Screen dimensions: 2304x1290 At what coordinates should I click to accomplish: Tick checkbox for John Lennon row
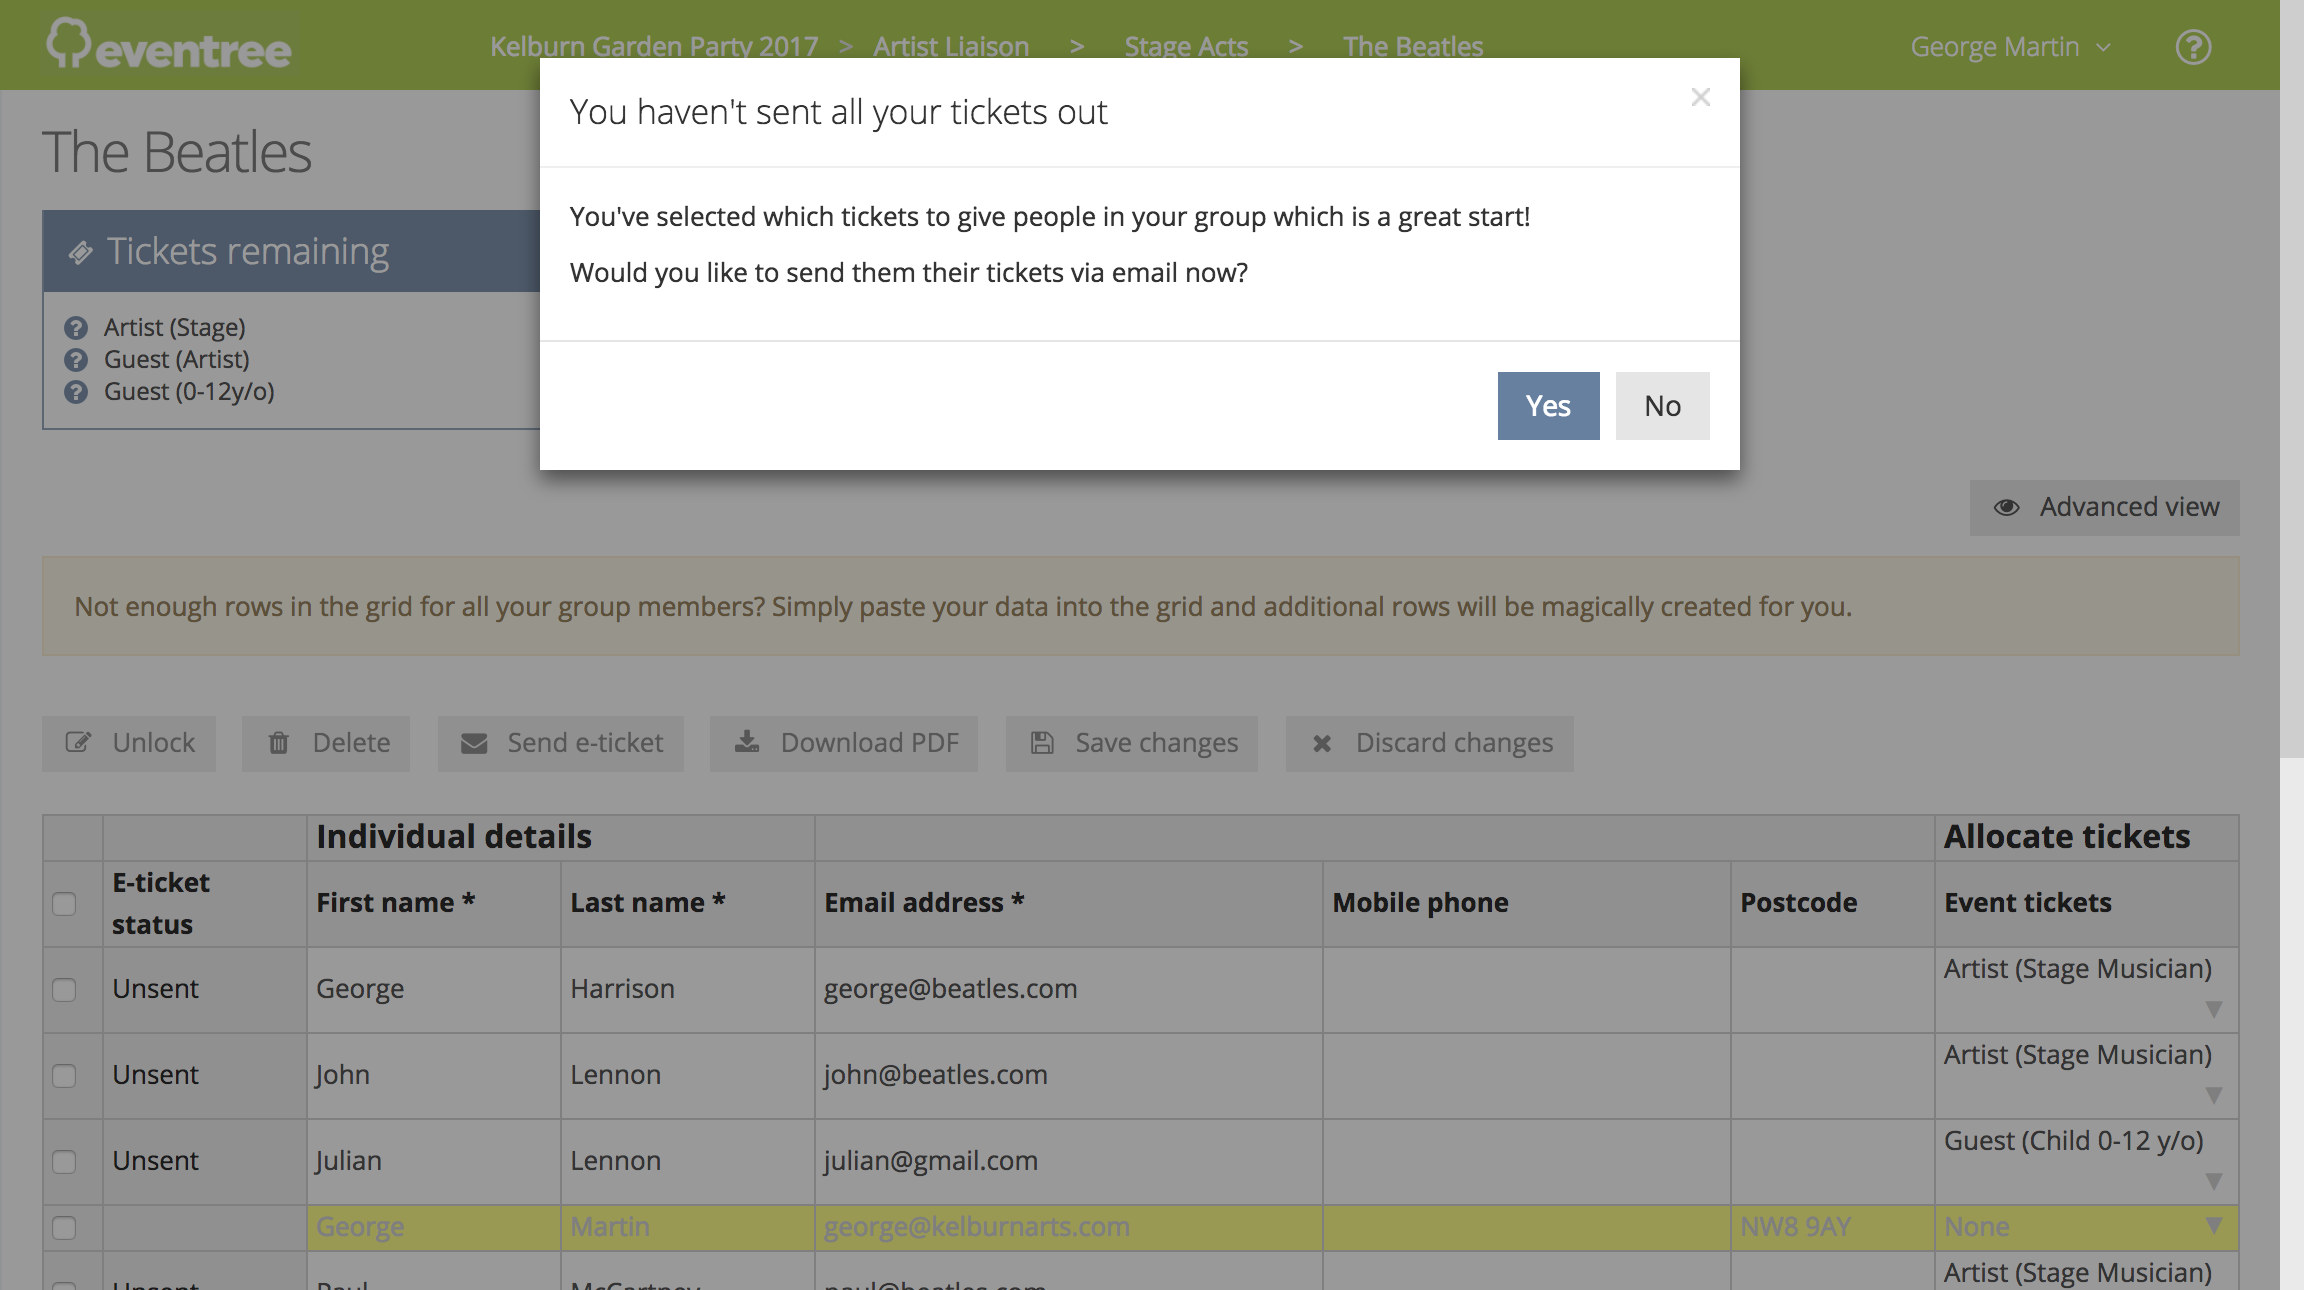pos(64,1076)
